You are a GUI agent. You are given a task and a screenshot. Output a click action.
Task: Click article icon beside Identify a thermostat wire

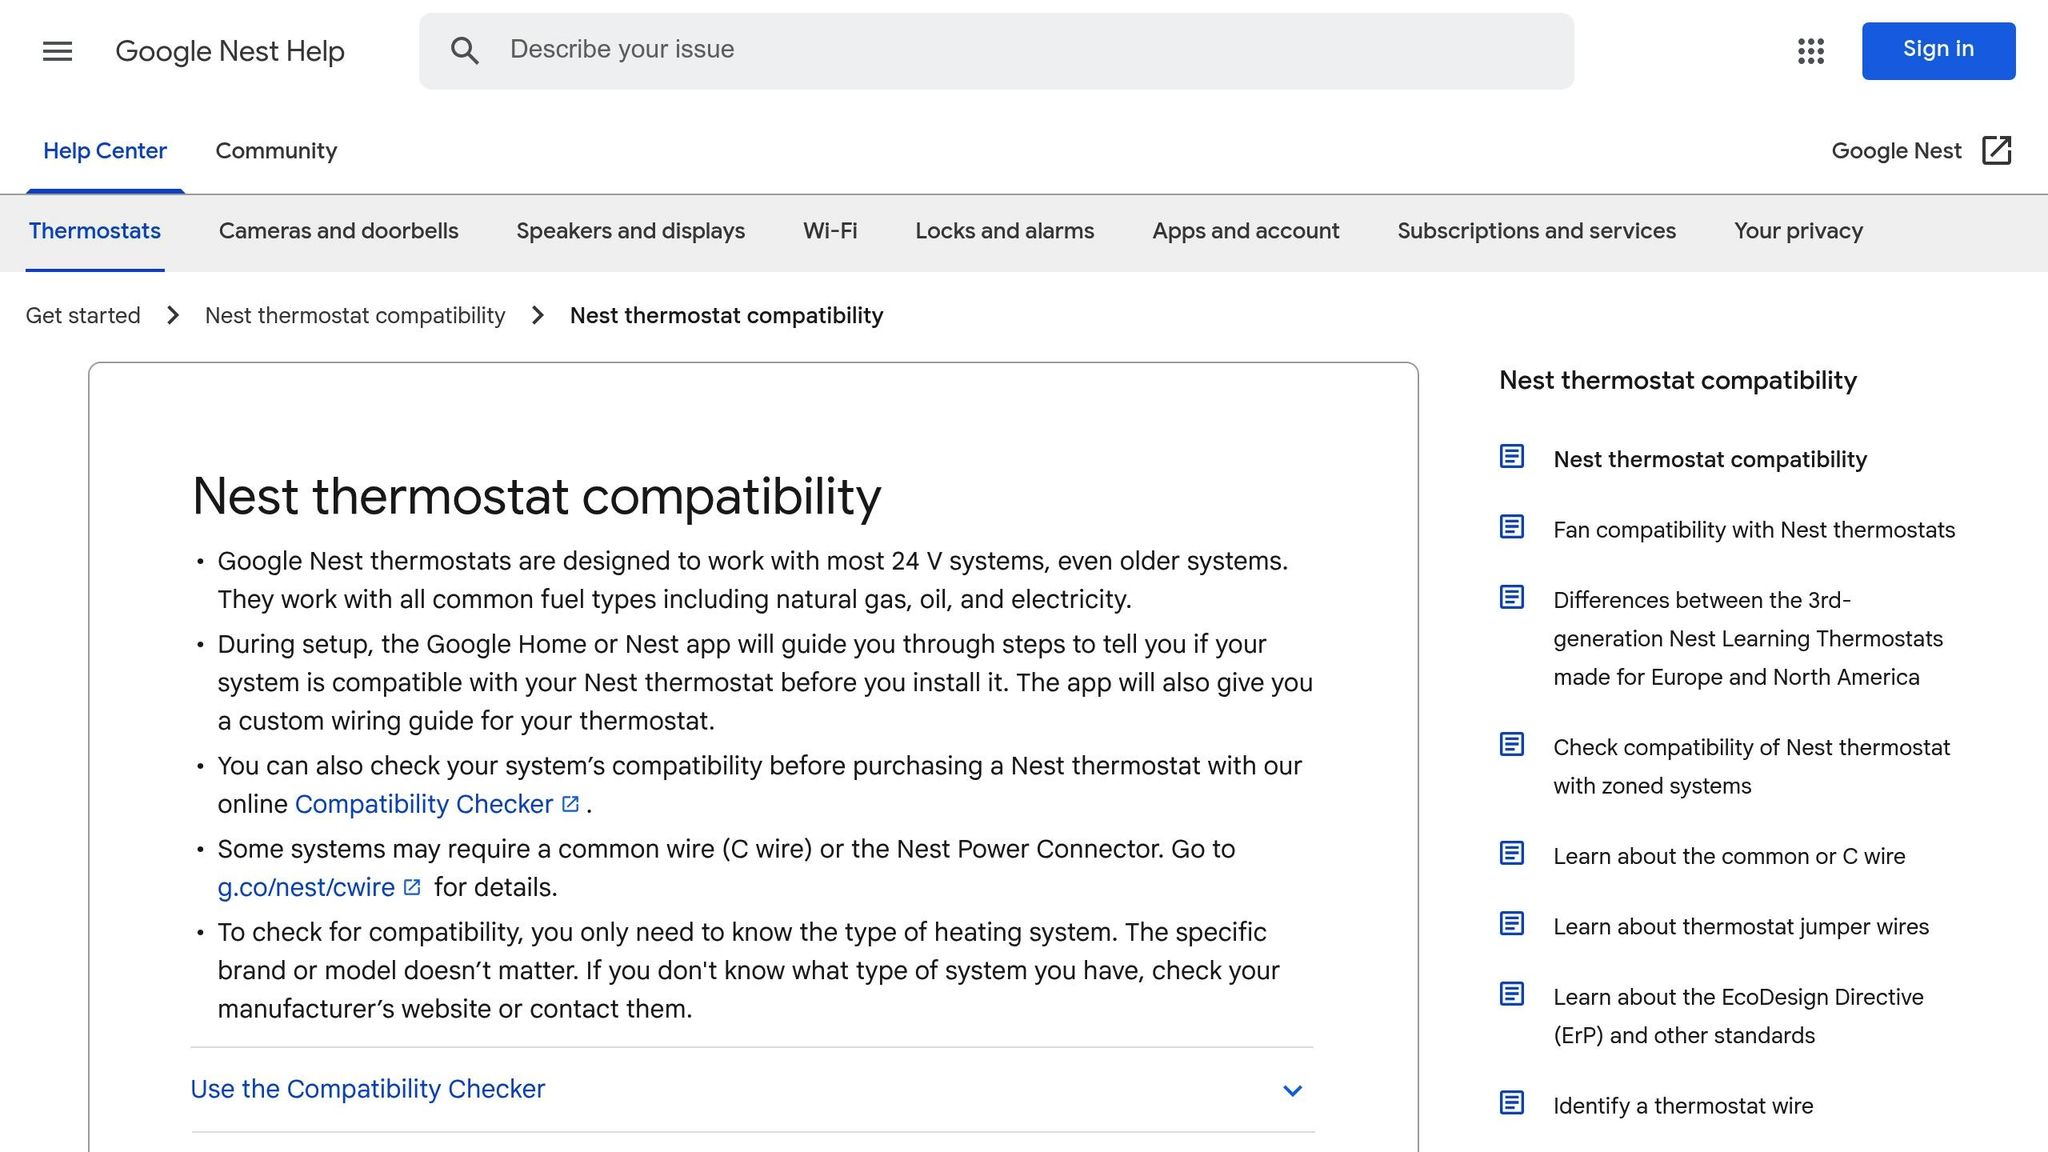pyautogui.click(x=1511, y=1103)
